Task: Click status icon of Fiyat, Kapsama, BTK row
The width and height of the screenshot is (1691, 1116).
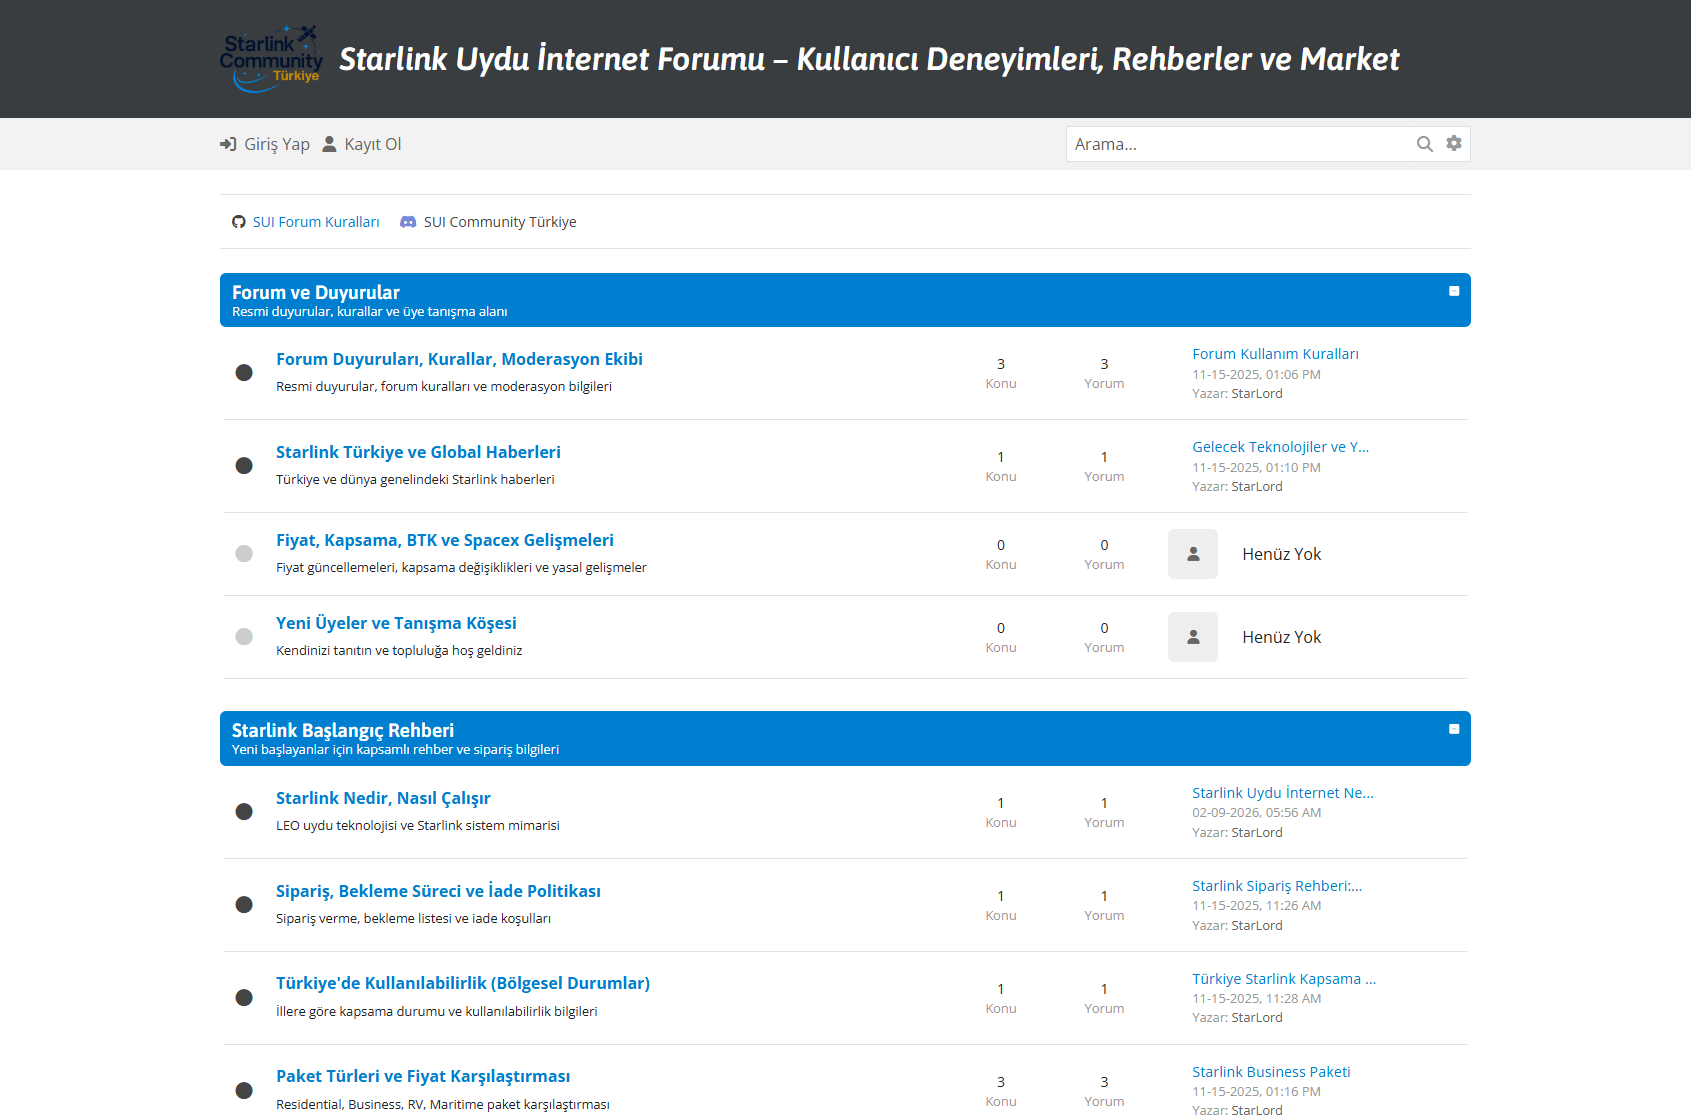Action: click(x=244, y=554)
